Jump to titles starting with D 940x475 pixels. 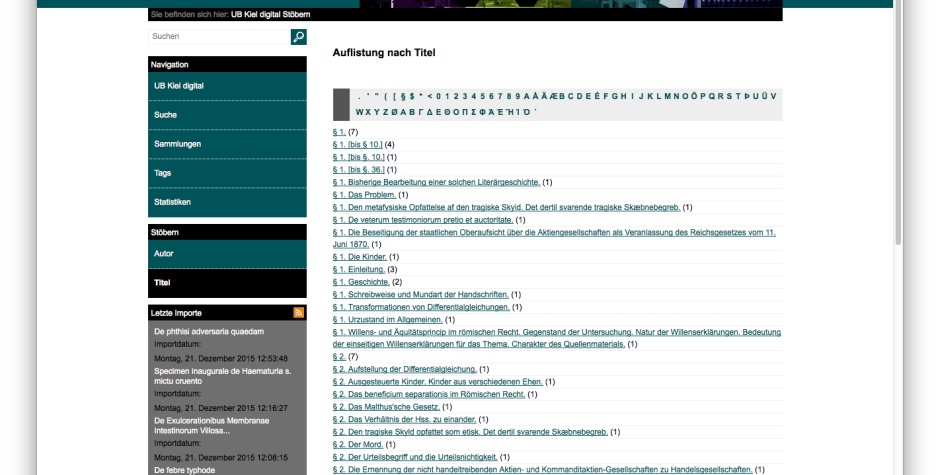579,96
